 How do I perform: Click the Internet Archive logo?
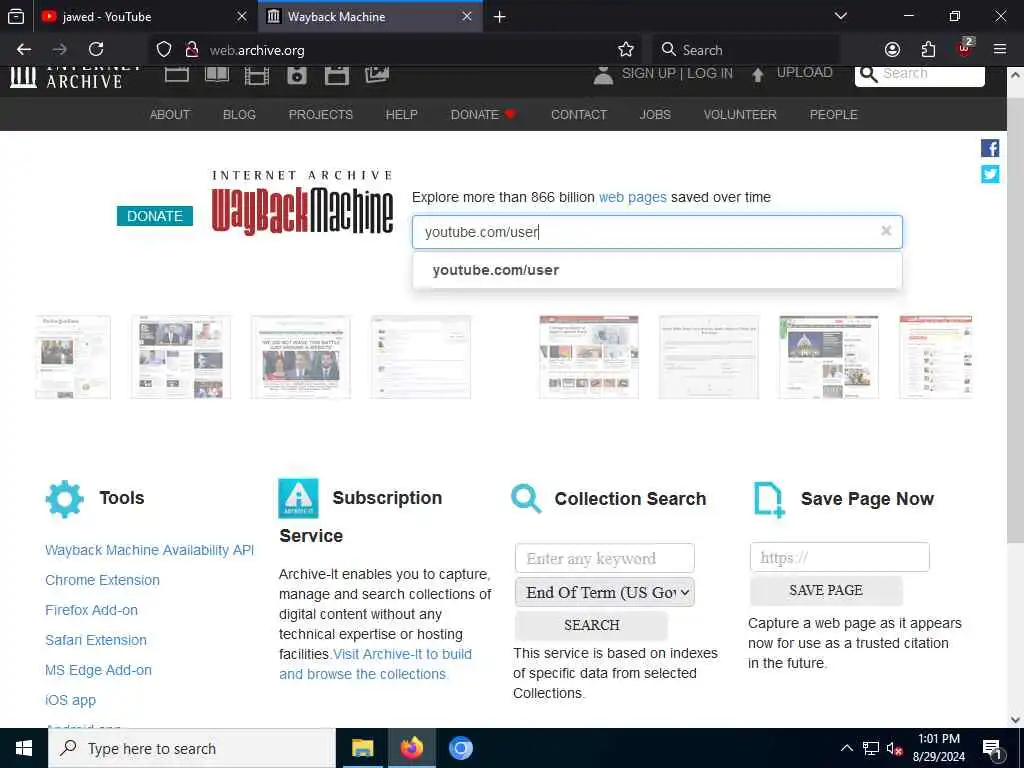click(75, 77)
